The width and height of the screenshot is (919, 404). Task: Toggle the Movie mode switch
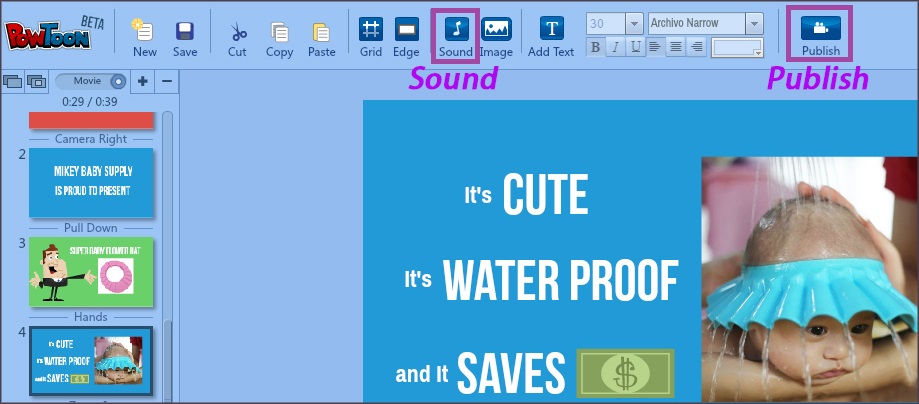pos(90,81)
